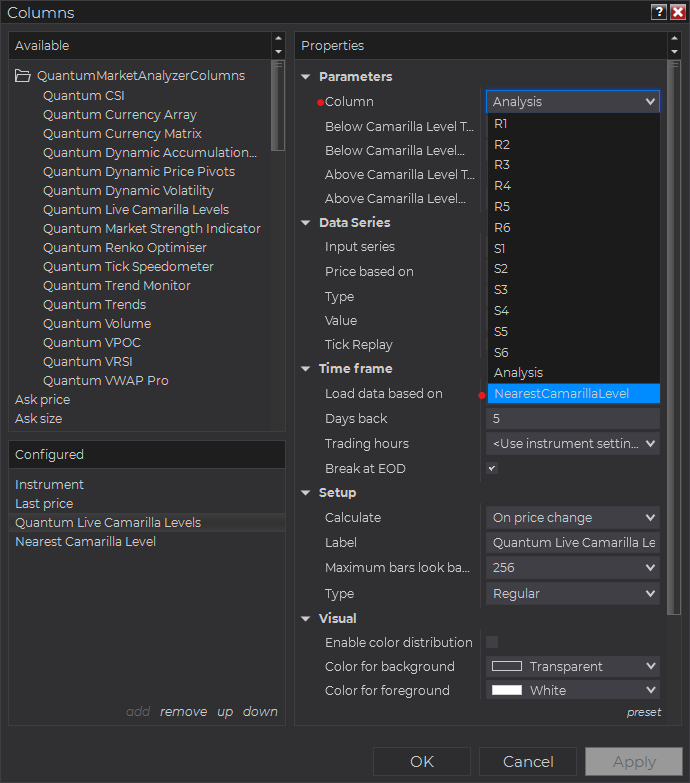Viewport: 690px width, 783px height.
Task: Select Quantum Renko Optimiser
Action: pyautogui.click(x=125, y=248)
